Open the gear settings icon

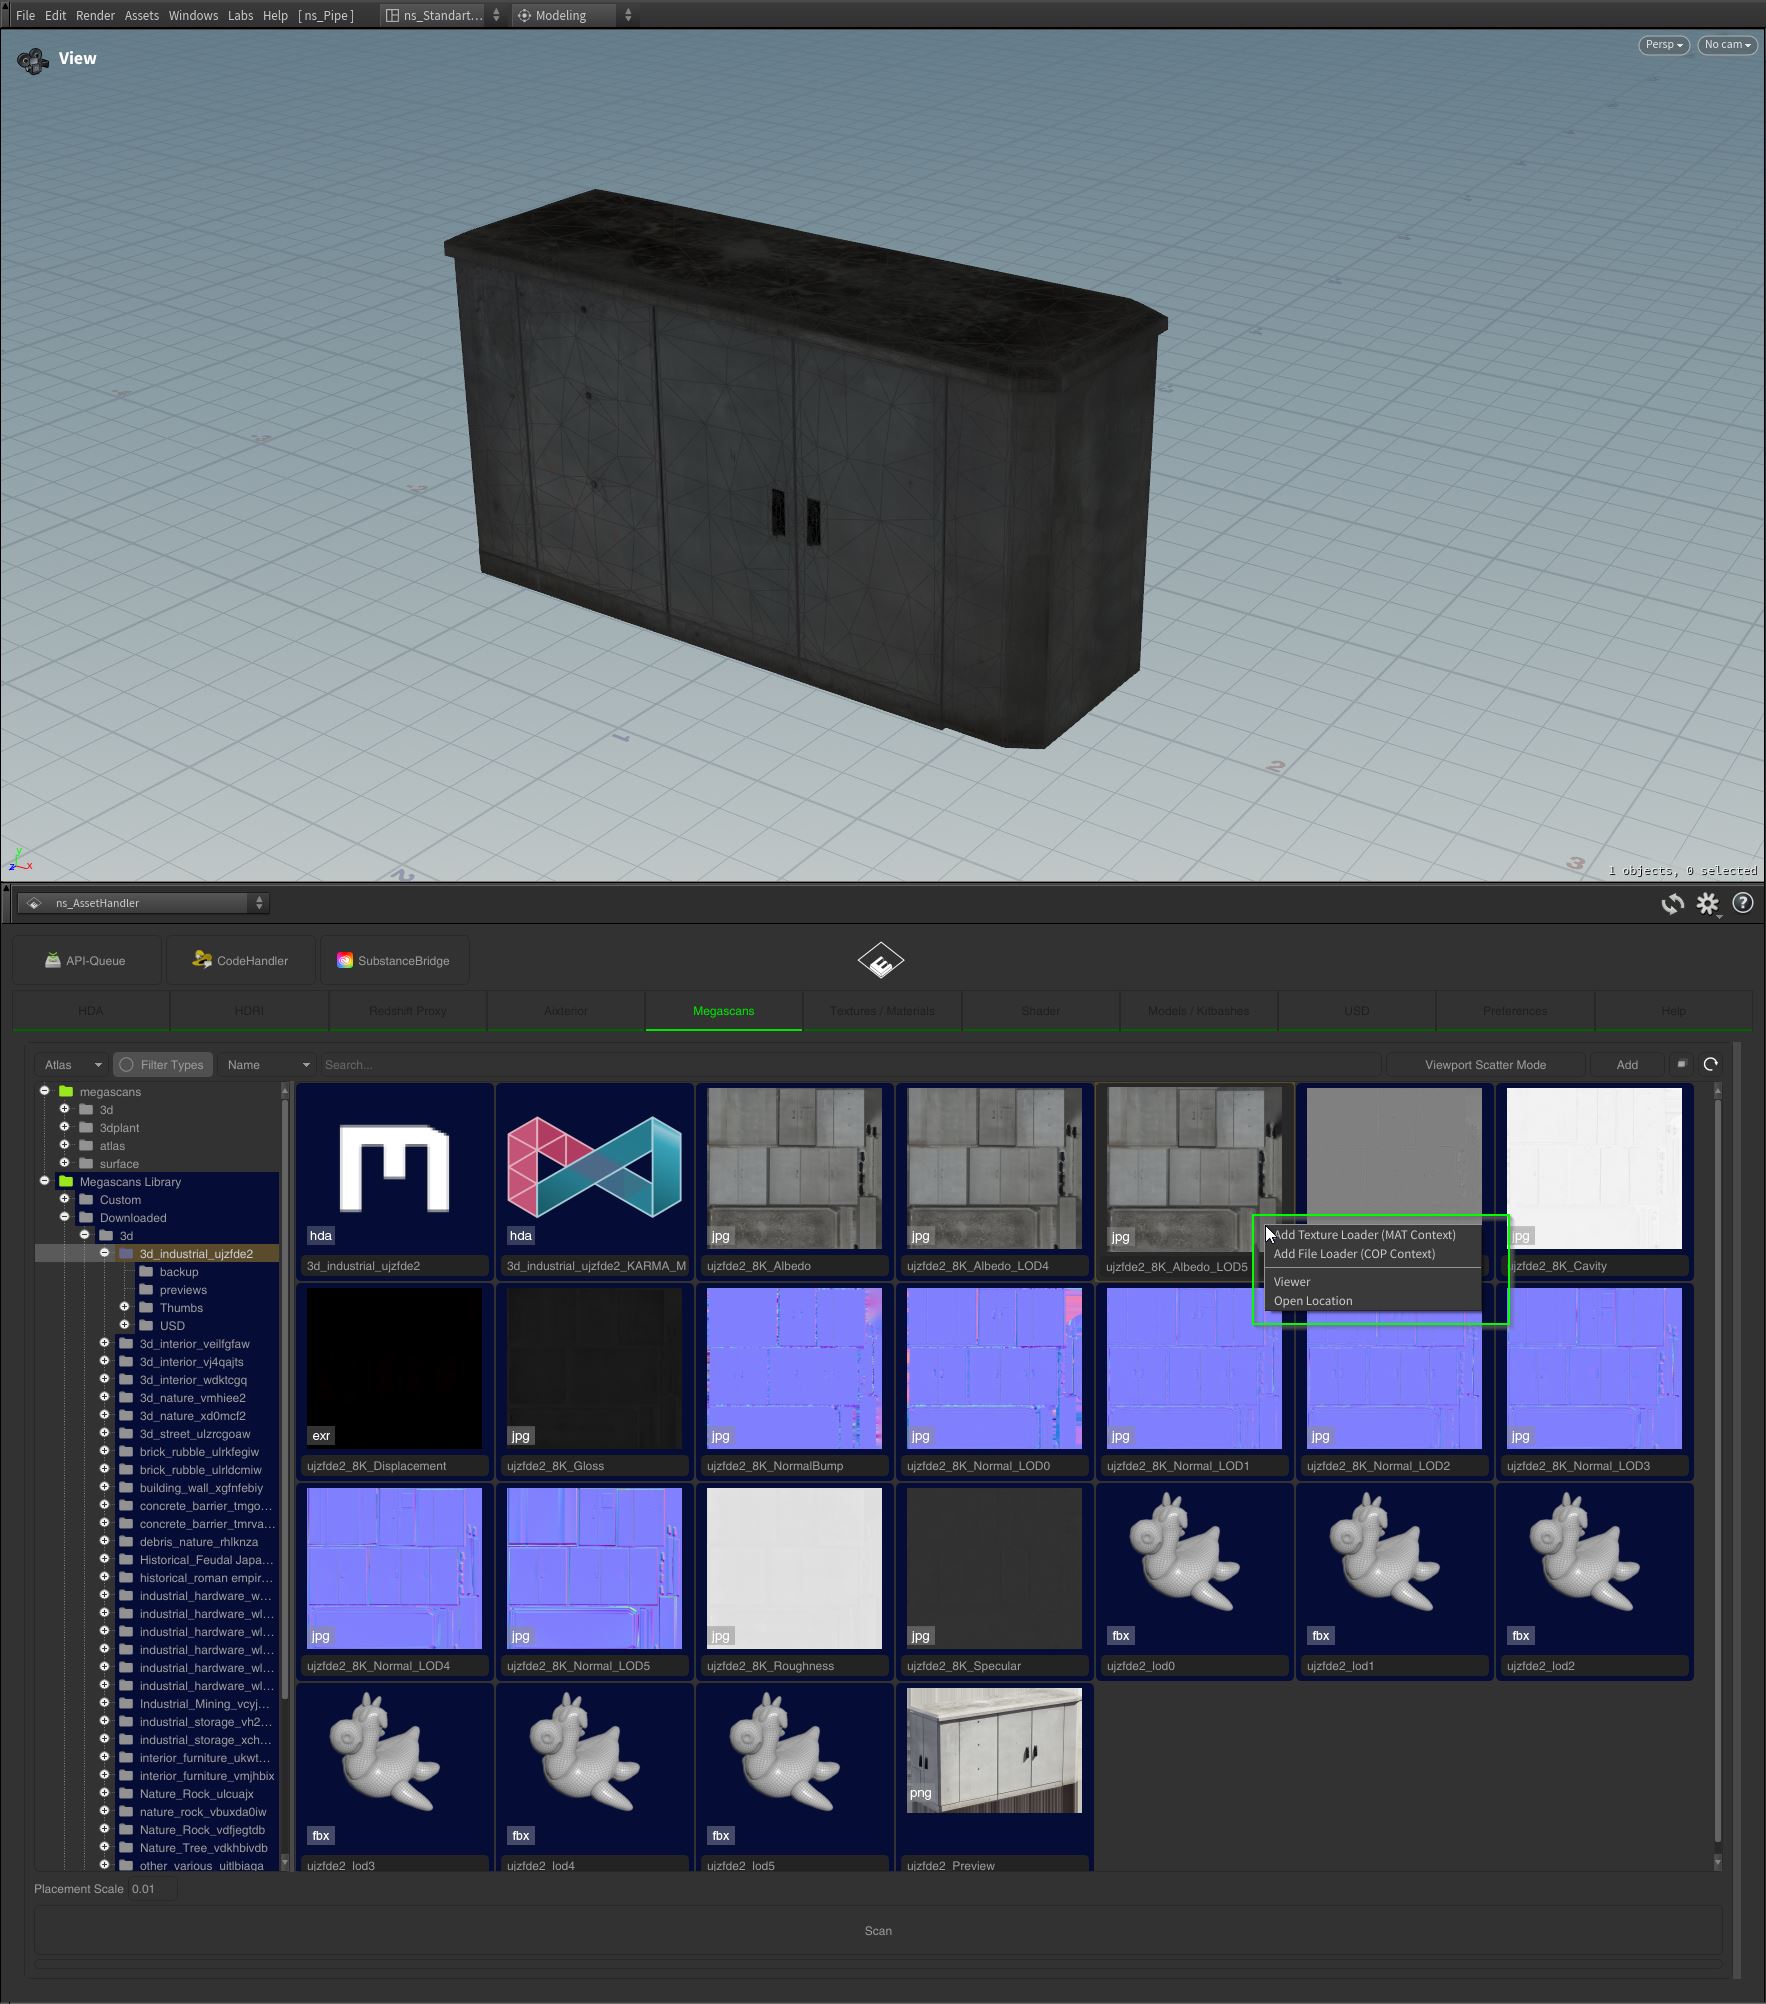click(1707, 904)
